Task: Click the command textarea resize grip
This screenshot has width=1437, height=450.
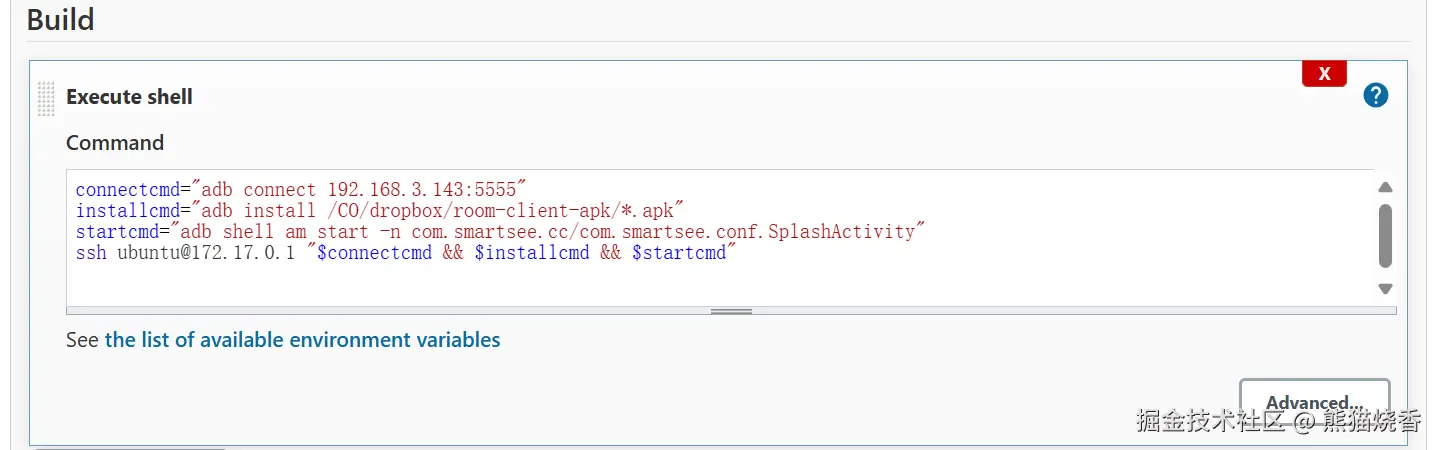Action: click(731, 311)
